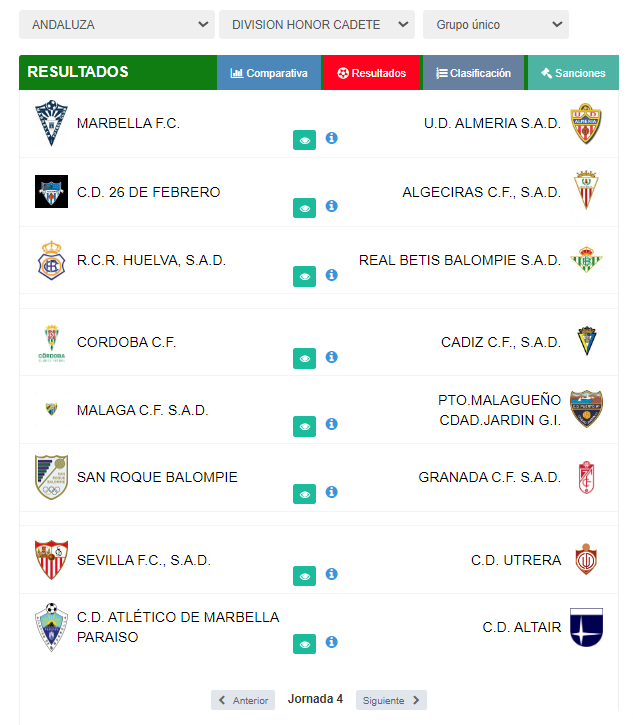Image resolution: width=633 pixels, height=725 pixels.
Task: Open the Grupo único dropdown
Action: point(496,24)
